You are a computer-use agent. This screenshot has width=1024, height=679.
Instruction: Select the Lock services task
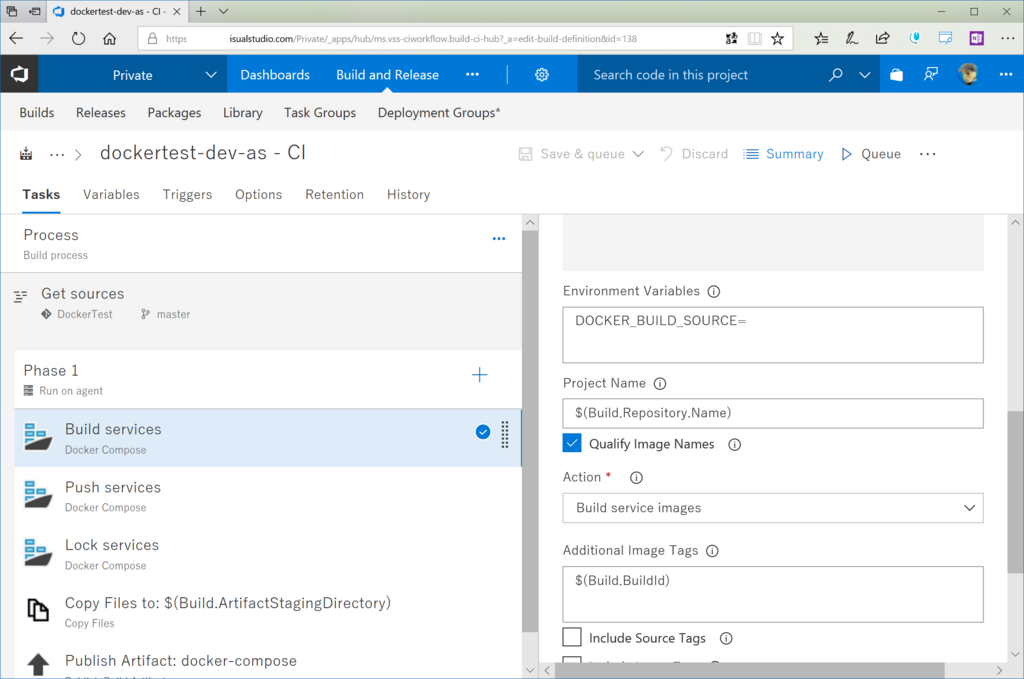click(x=268, y=554)
